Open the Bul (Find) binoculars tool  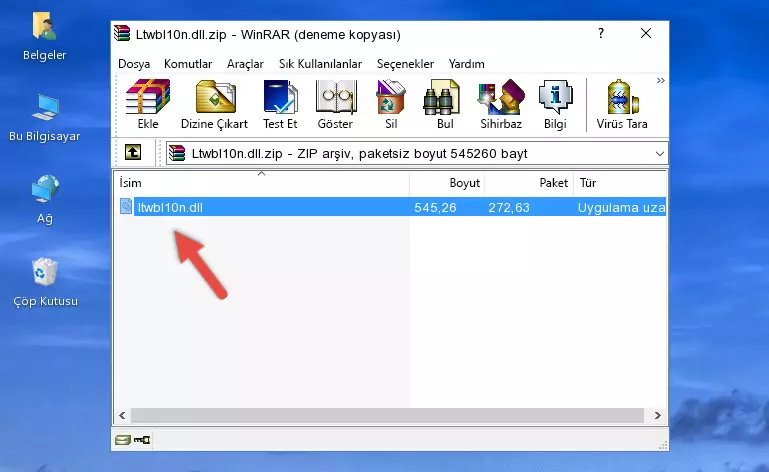point(445,104)
